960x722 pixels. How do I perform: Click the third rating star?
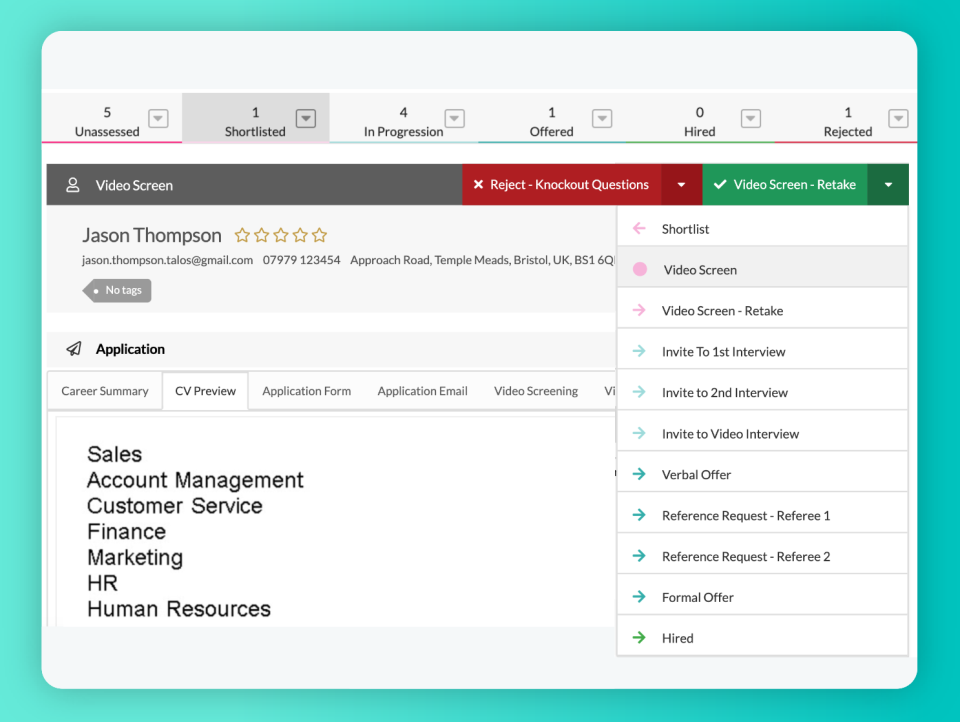[281, 235]
